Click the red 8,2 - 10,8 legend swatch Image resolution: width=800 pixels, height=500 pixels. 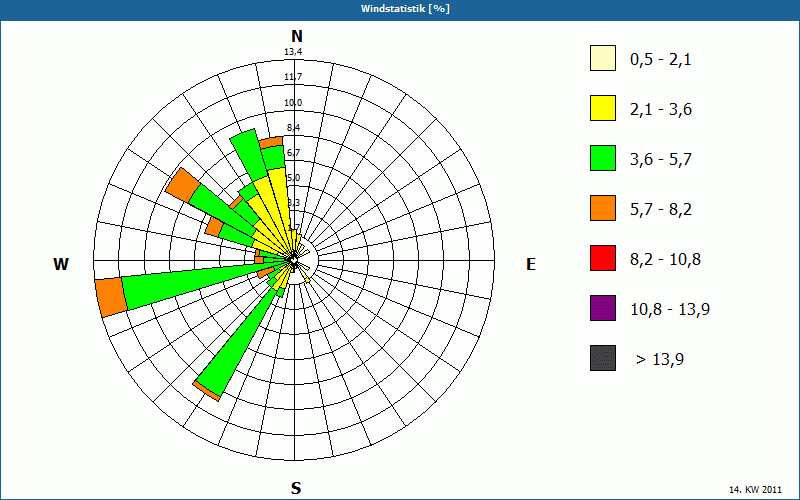point(603,258)
